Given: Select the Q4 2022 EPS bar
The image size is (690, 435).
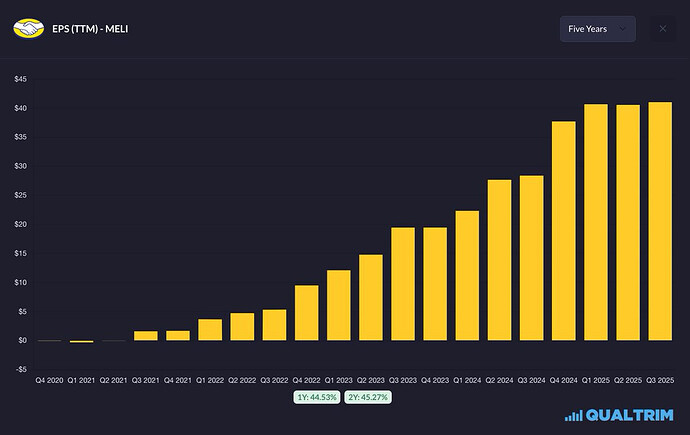Looking at the screenshot, I should pyautogui.click(x=307, y=313).
